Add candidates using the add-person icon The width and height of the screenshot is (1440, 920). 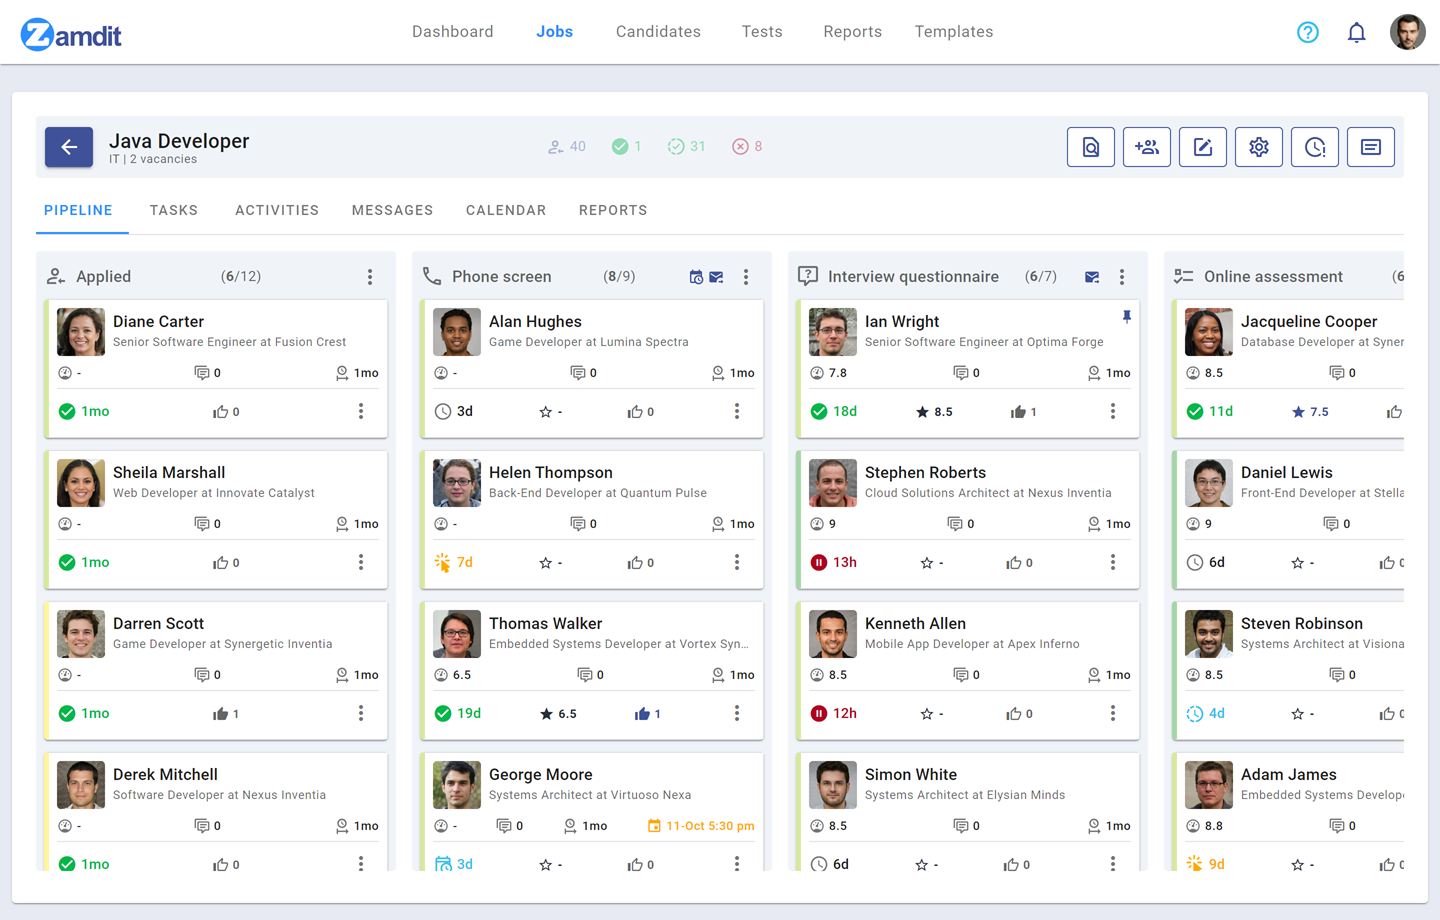1146,146
